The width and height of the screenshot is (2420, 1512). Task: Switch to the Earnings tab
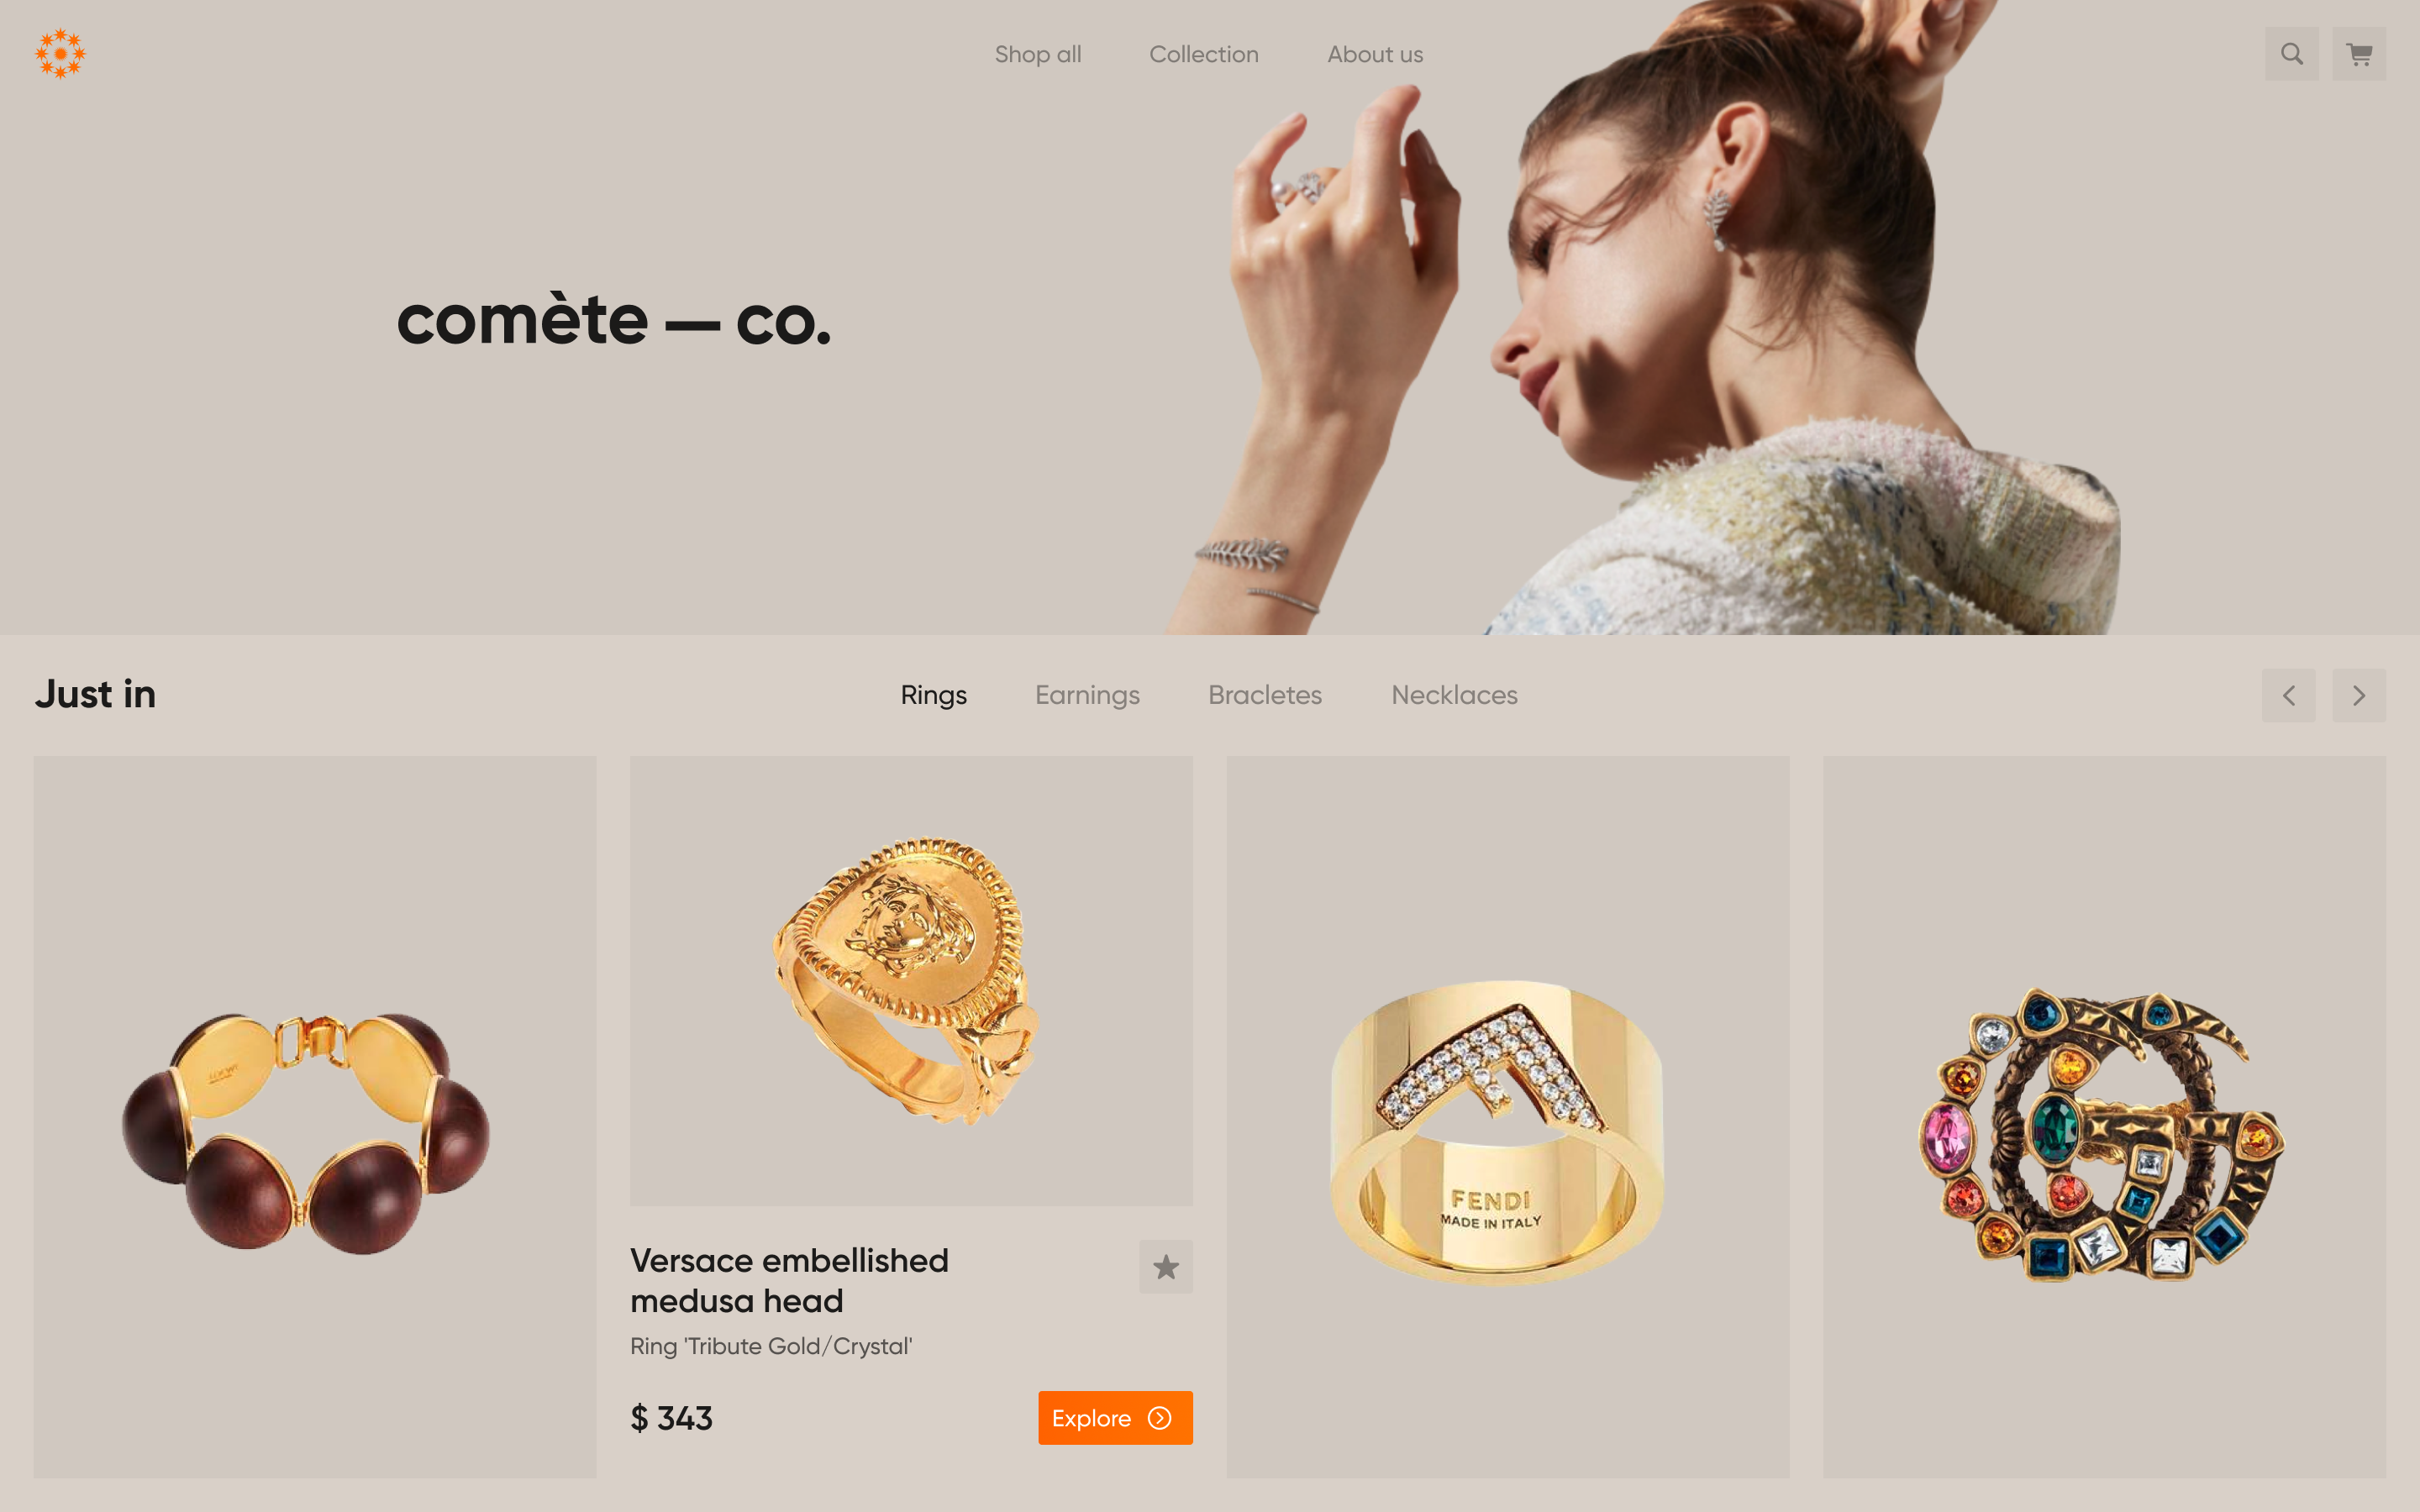[x=1087, y=695]
